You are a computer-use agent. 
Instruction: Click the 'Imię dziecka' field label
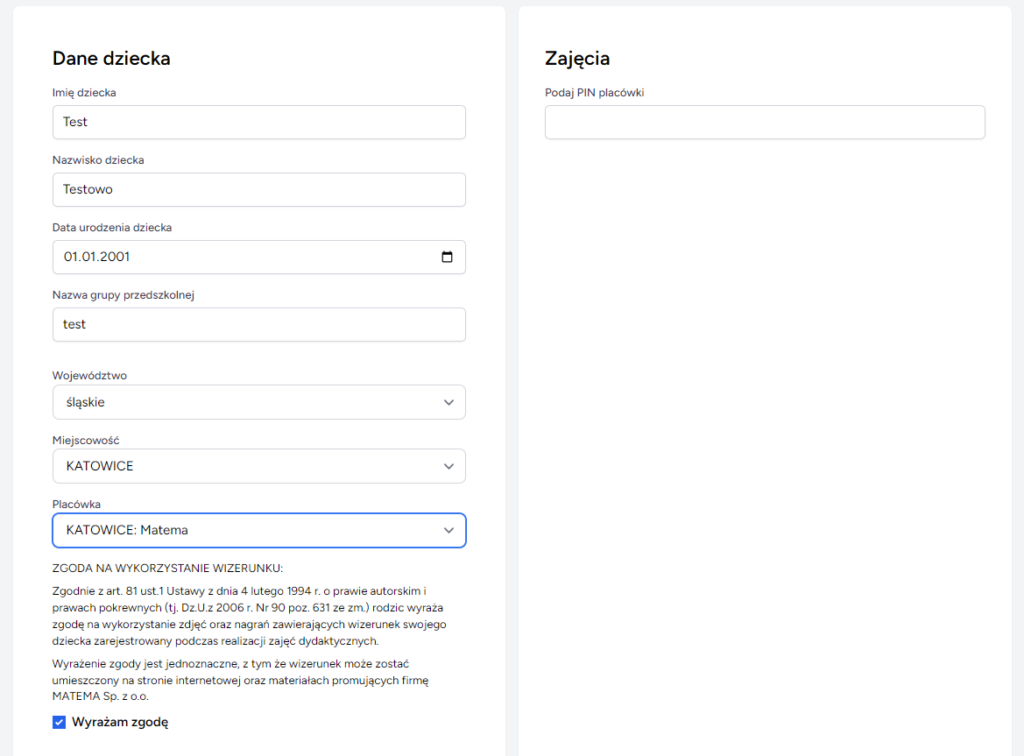point(84,93)
